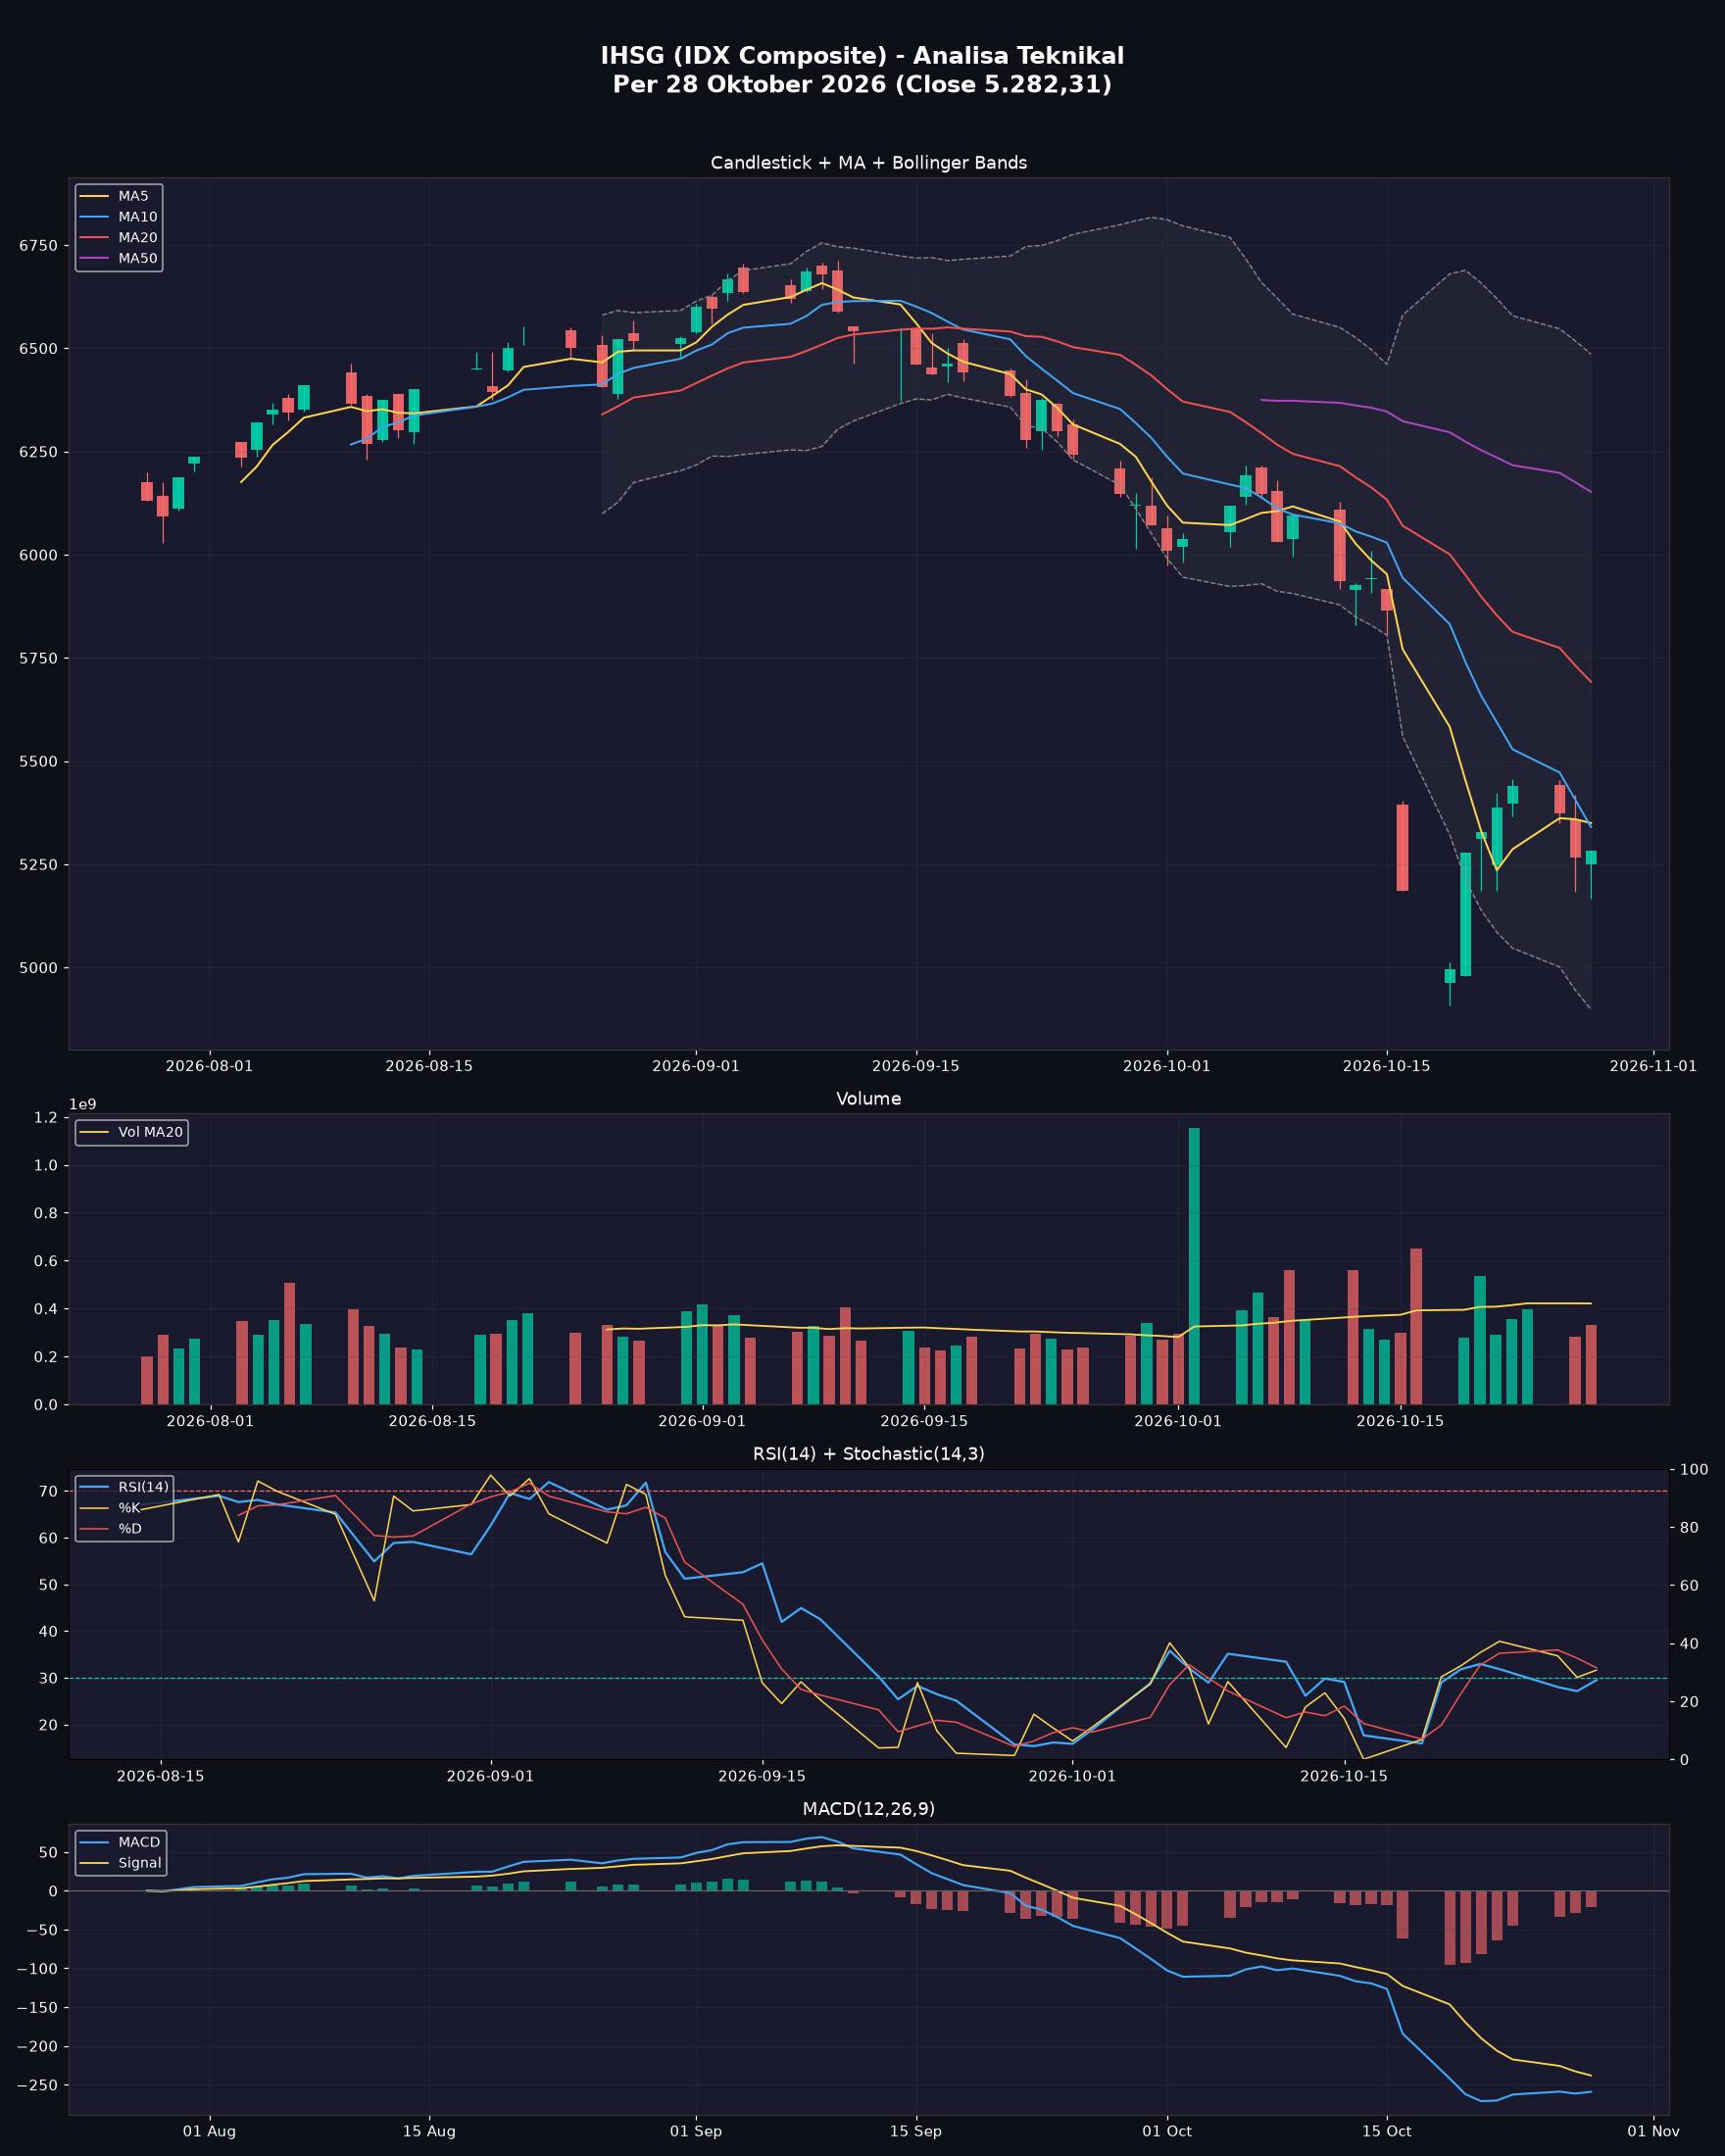This screenshot has width=1725, height=2156.
Task: Click the "15 Oct" label on the MACD time axis
Action: click(x=1386, y=2131)
